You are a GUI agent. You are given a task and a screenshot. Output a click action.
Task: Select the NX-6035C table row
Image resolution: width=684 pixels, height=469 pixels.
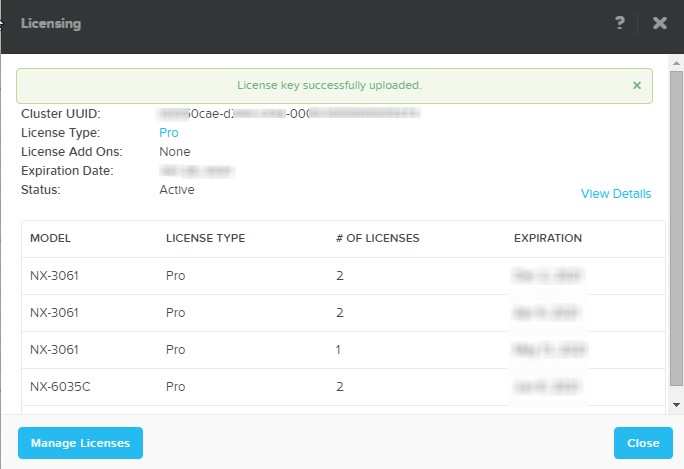342,387
